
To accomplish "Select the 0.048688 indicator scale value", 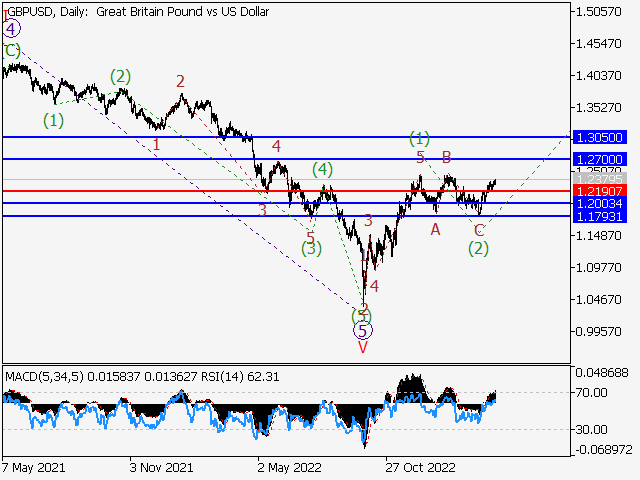I will (602, 373).
